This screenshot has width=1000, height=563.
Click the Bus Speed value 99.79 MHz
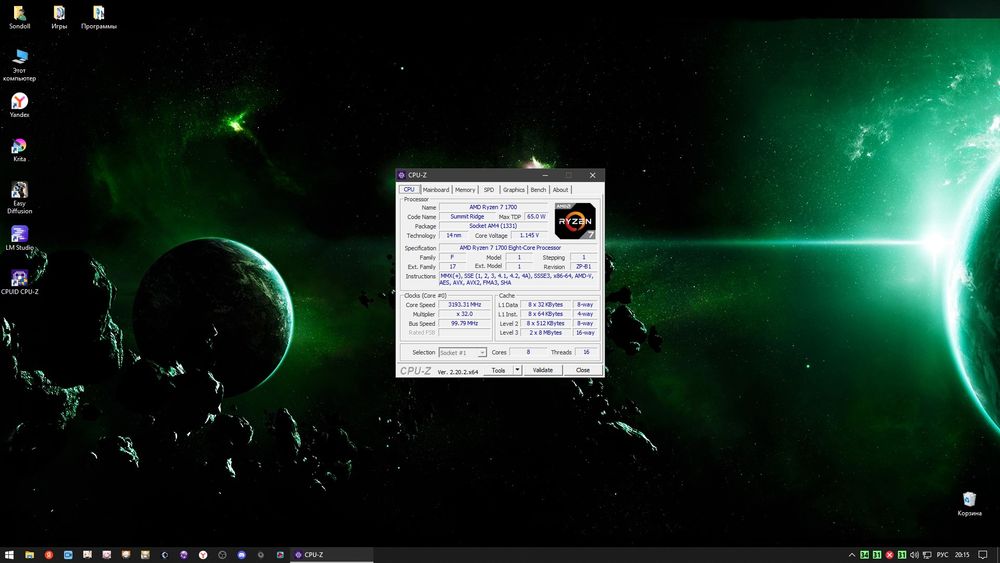(x=464, y=323)
